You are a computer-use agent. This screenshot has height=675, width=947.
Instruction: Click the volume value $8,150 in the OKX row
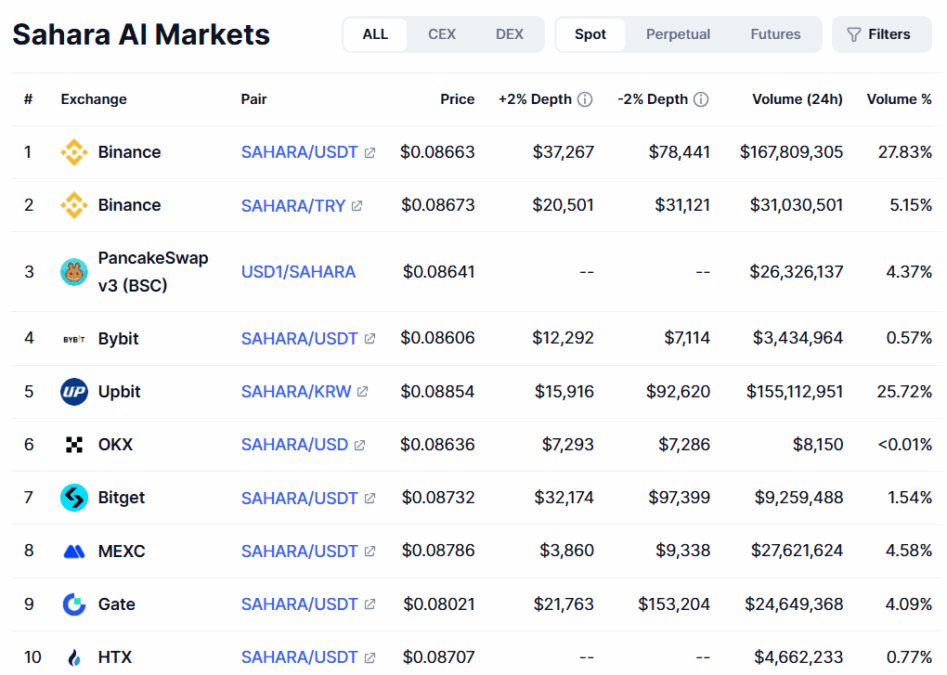coord(818,445)
